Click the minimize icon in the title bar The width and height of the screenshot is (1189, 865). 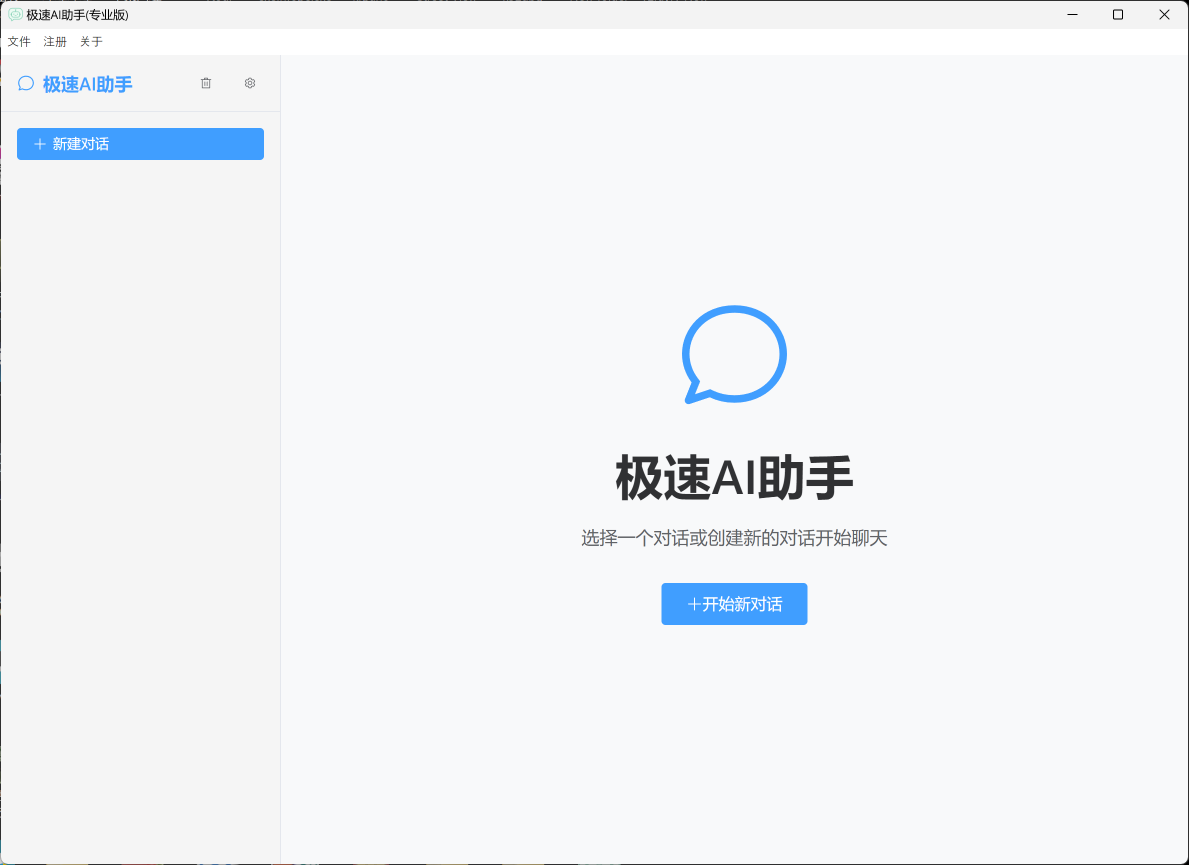click(x=1071, y=14)
